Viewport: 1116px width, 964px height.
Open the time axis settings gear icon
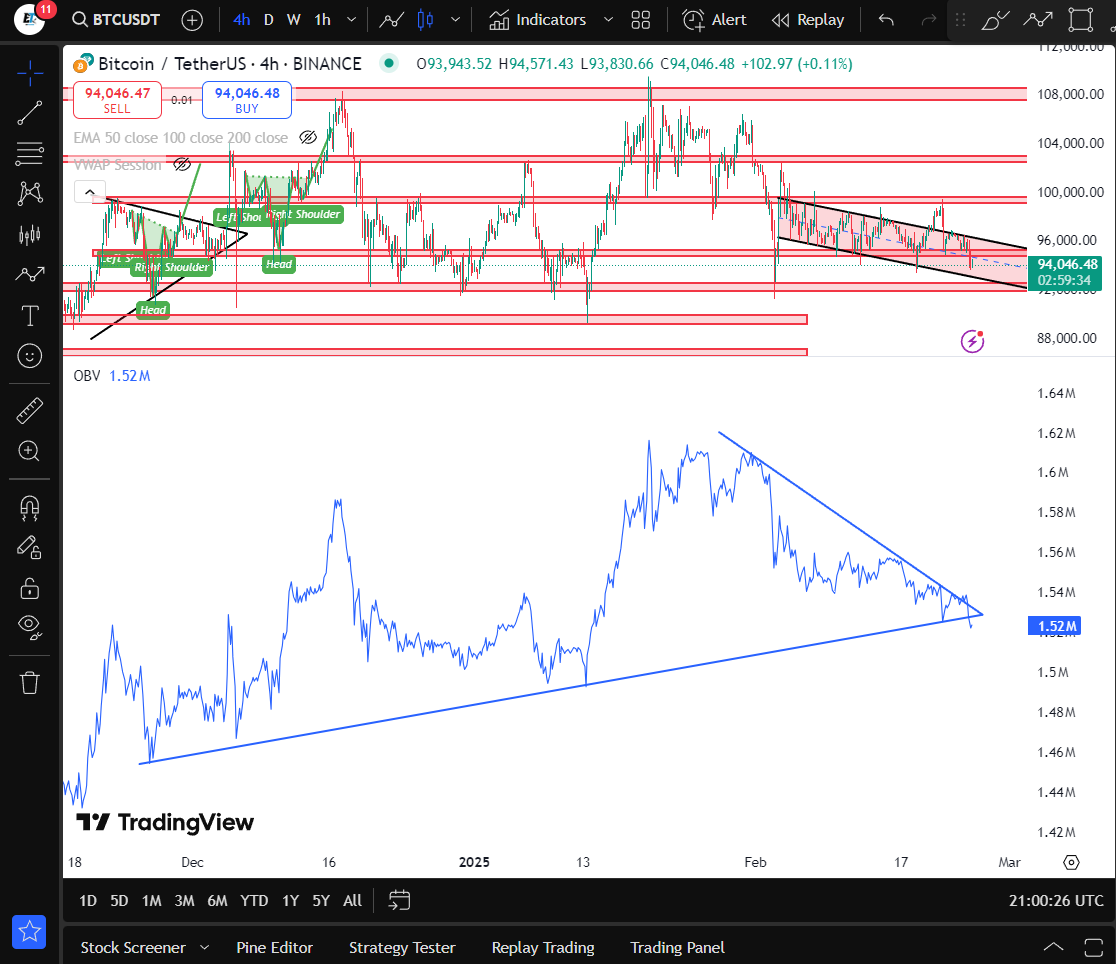pyautogui.click(x=1071, y=862)
